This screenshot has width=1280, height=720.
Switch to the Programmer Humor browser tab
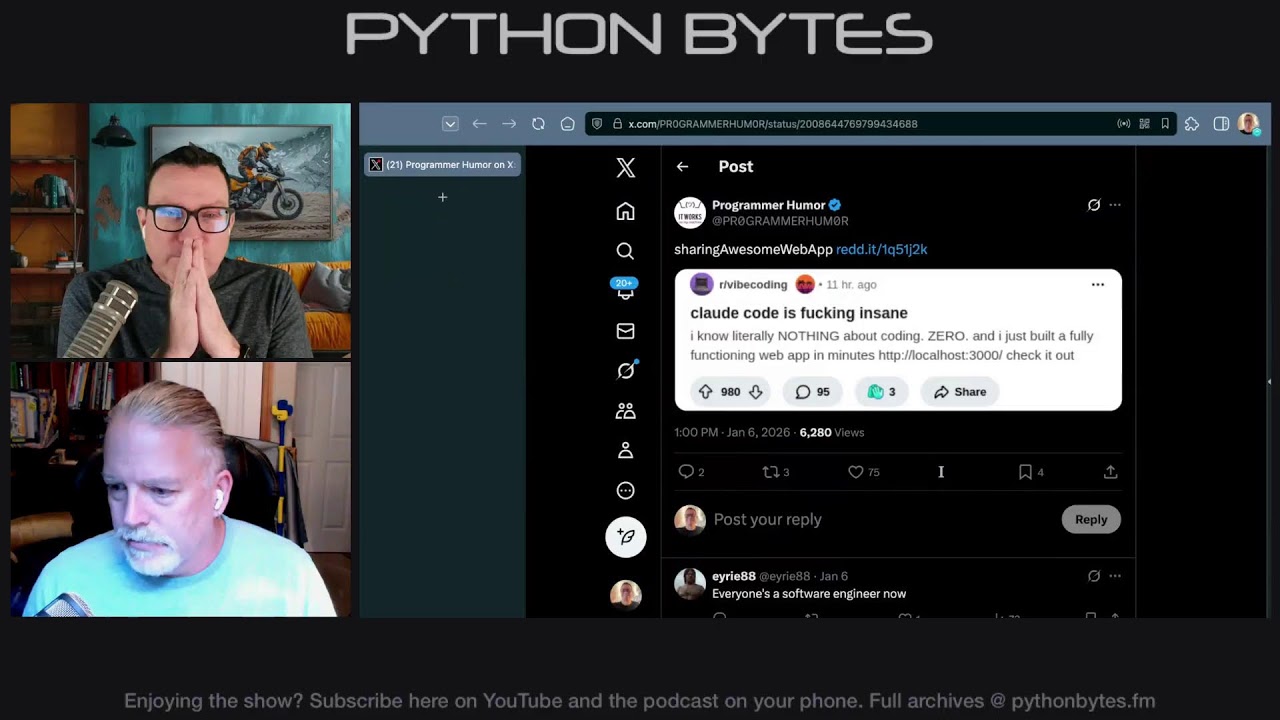[x=441, y=164]
